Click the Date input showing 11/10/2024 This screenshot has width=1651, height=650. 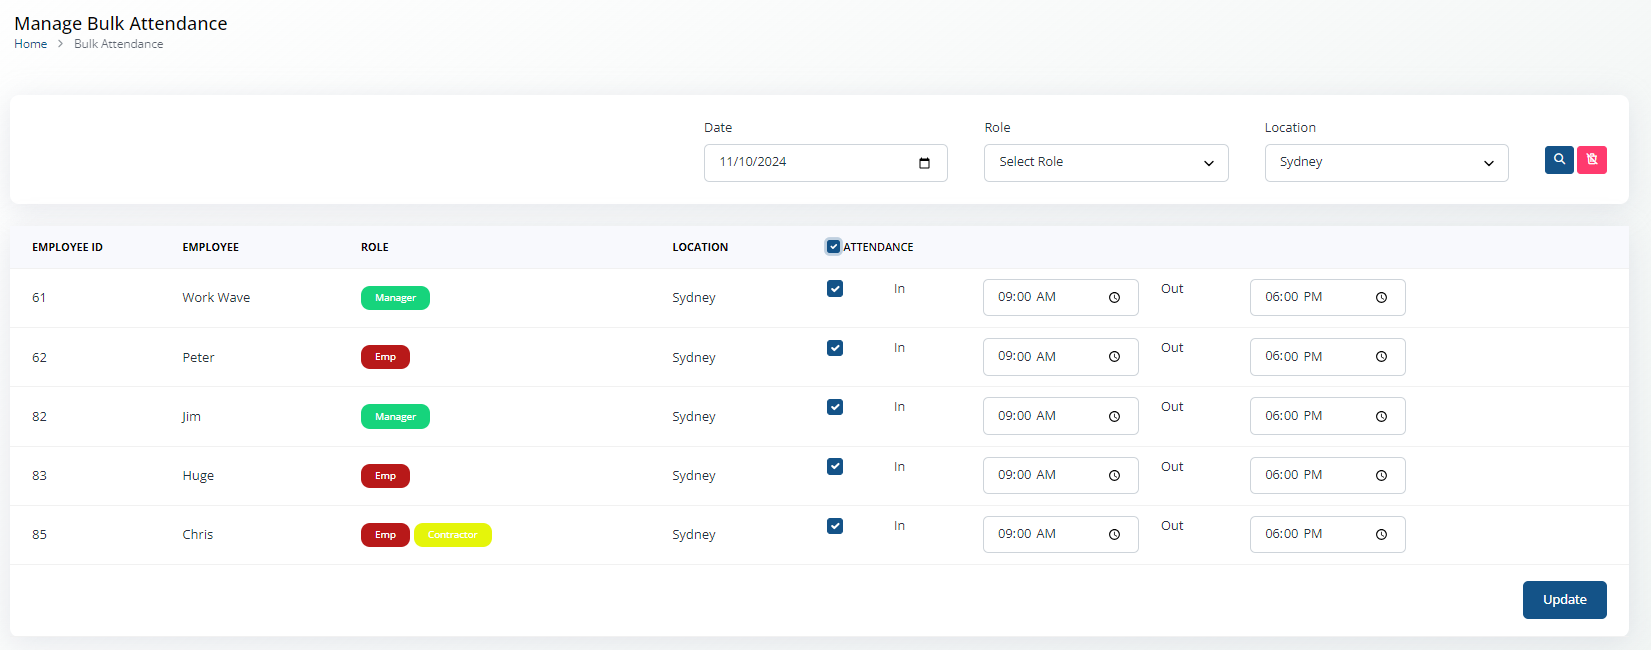pyautogui.click(x=826, y=163)
